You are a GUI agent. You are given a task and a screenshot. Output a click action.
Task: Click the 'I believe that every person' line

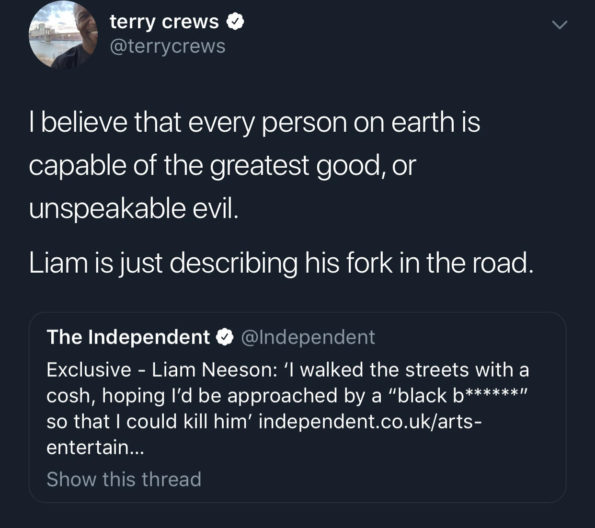[255, 122]
